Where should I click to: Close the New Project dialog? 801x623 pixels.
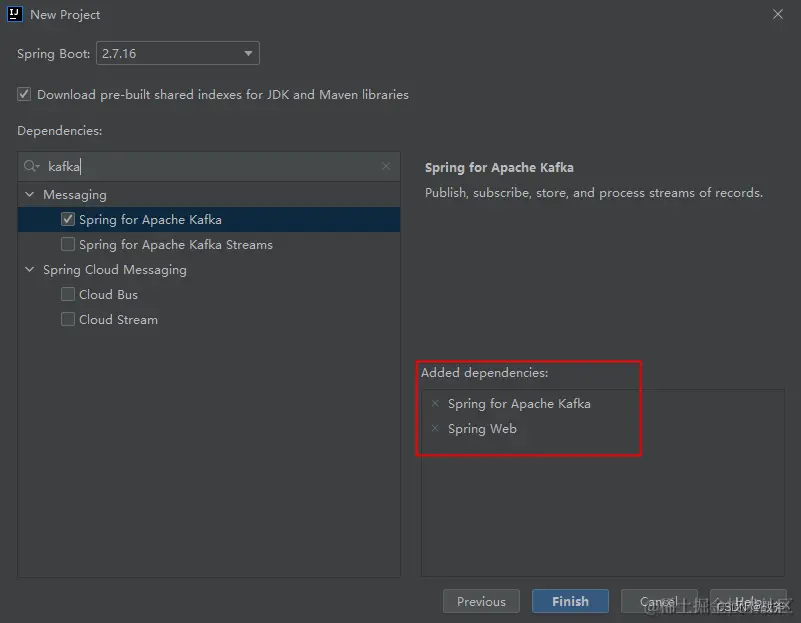(x=778, y=14)
